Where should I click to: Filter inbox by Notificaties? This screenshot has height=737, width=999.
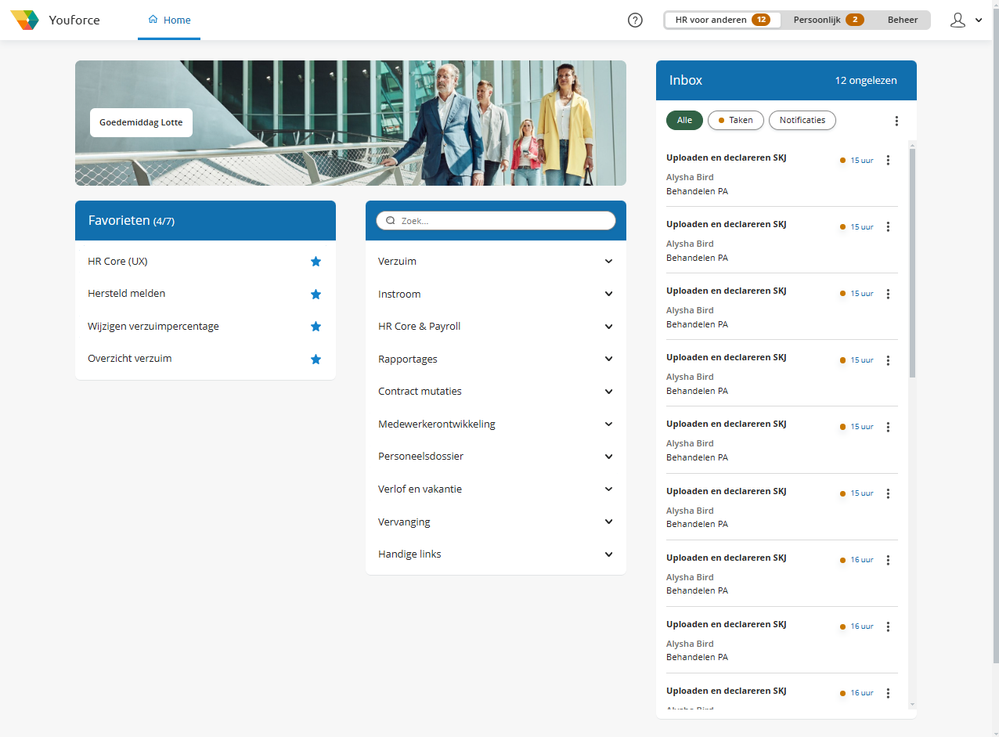tap(802, 120)
